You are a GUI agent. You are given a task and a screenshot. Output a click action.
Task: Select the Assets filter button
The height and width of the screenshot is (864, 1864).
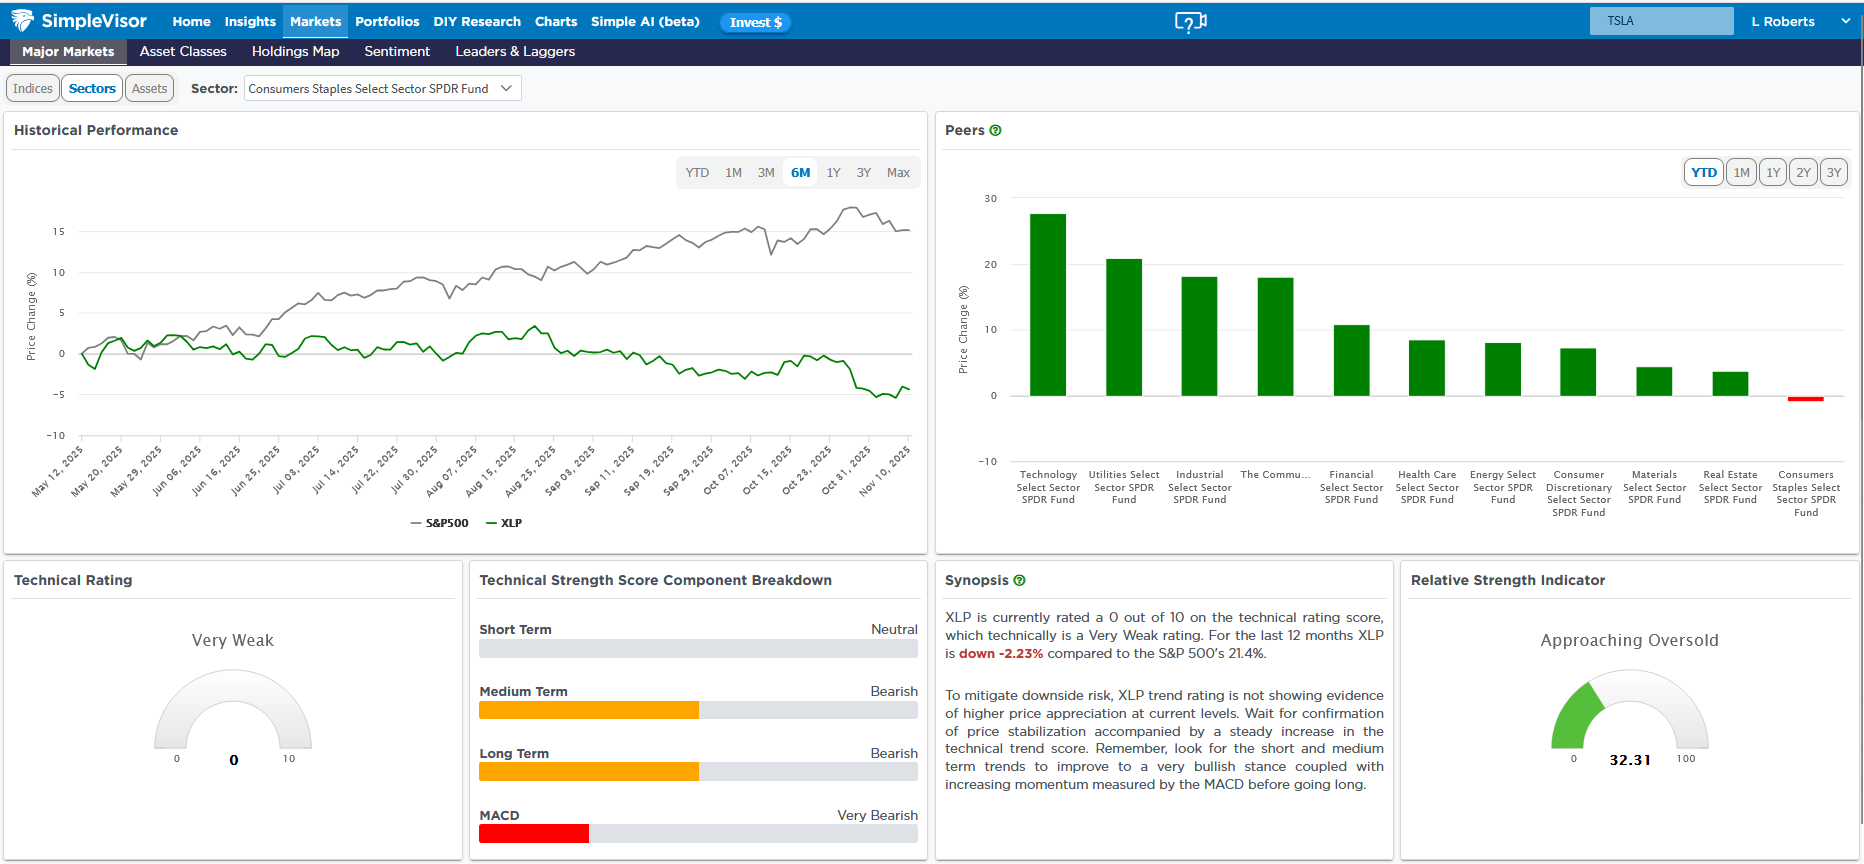(x=149, y=89)
